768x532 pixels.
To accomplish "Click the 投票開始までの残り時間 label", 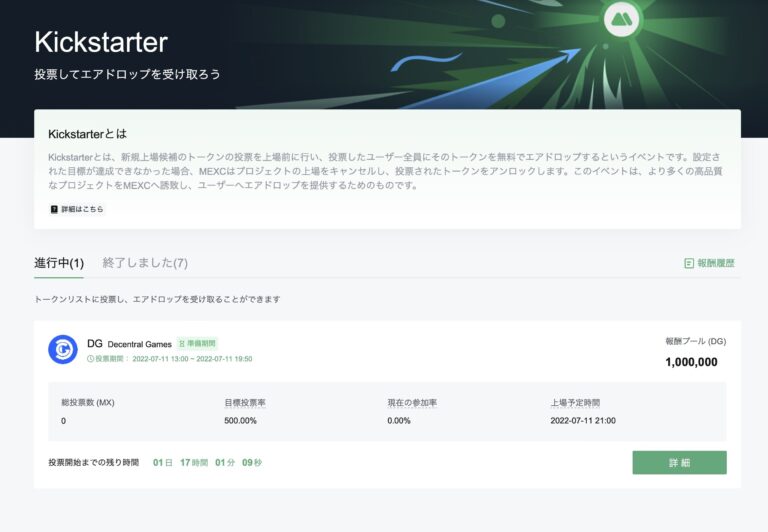I will coord(94,462).
